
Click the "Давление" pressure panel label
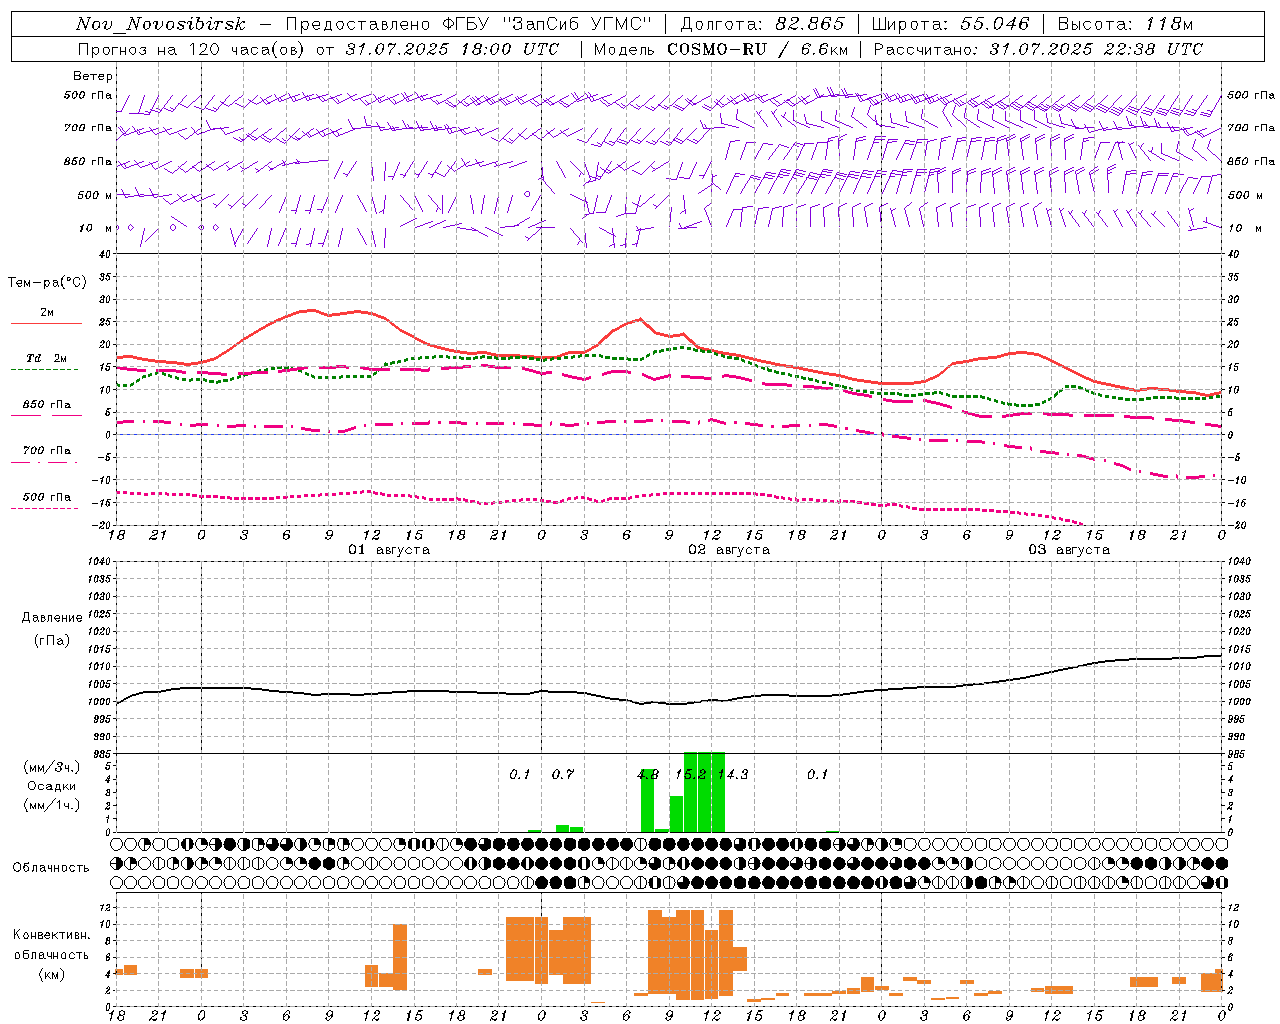pyautogui.click(x=52, y=618)
